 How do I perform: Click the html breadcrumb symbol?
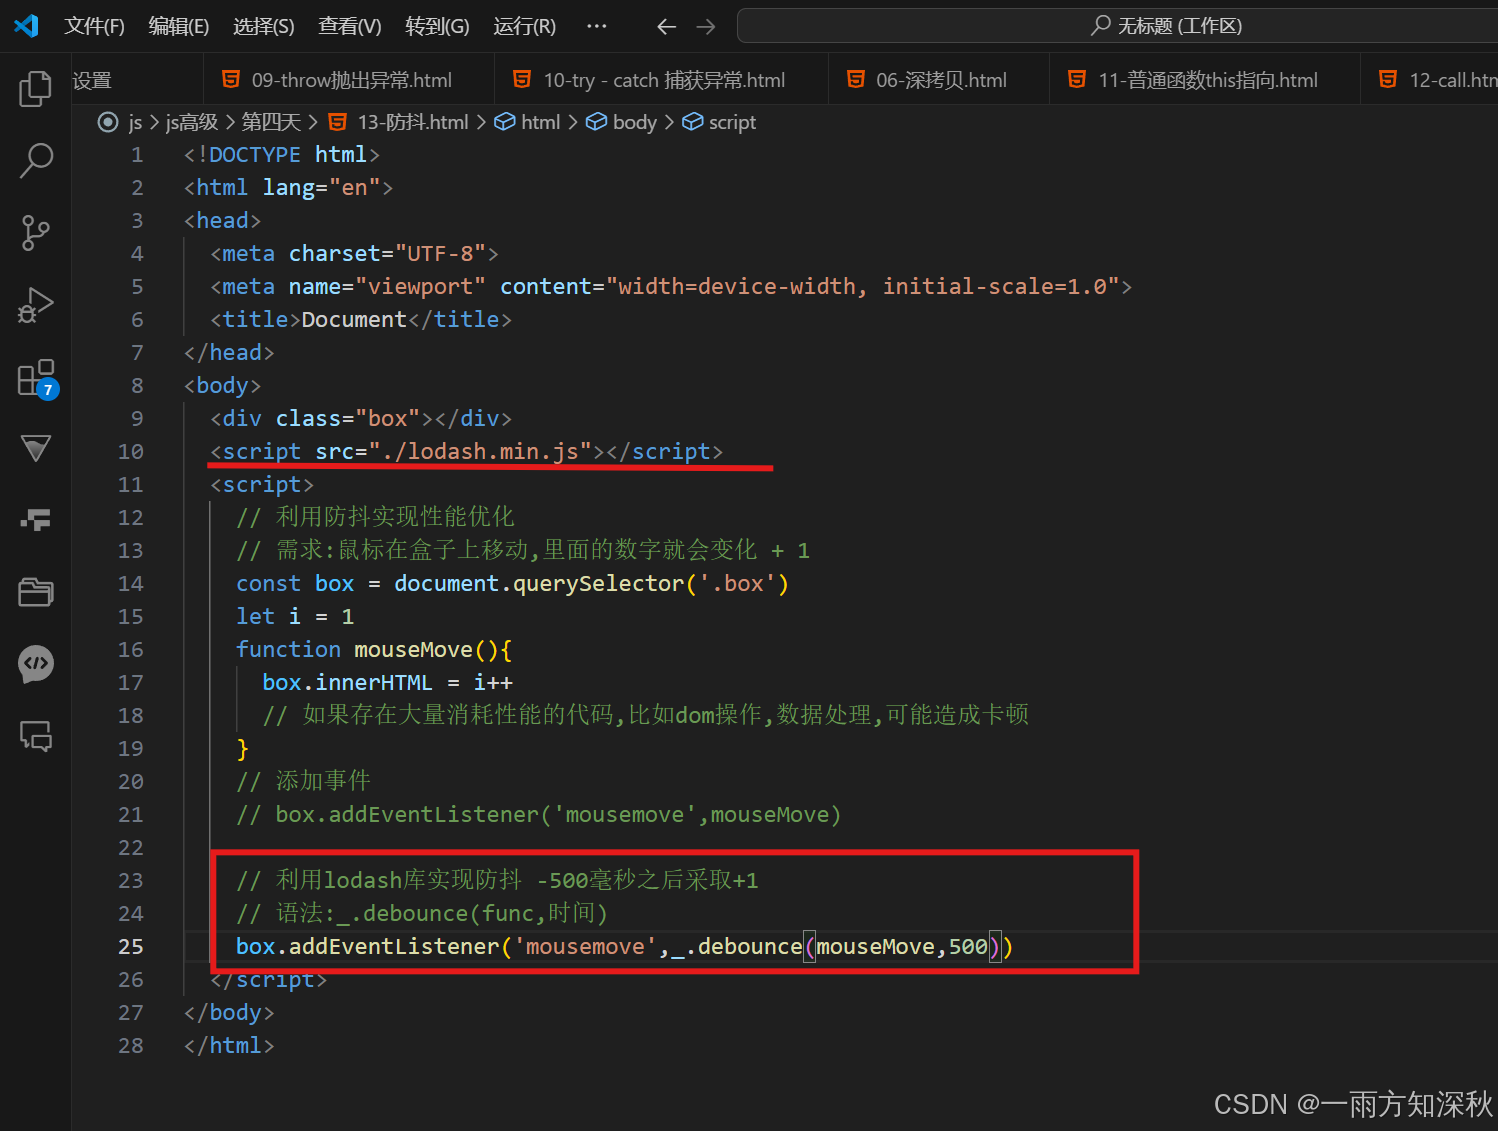[528, 122]
